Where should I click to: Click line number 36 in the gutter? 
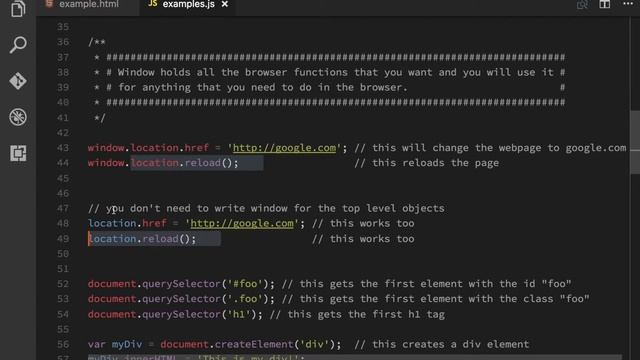(63, 42)
